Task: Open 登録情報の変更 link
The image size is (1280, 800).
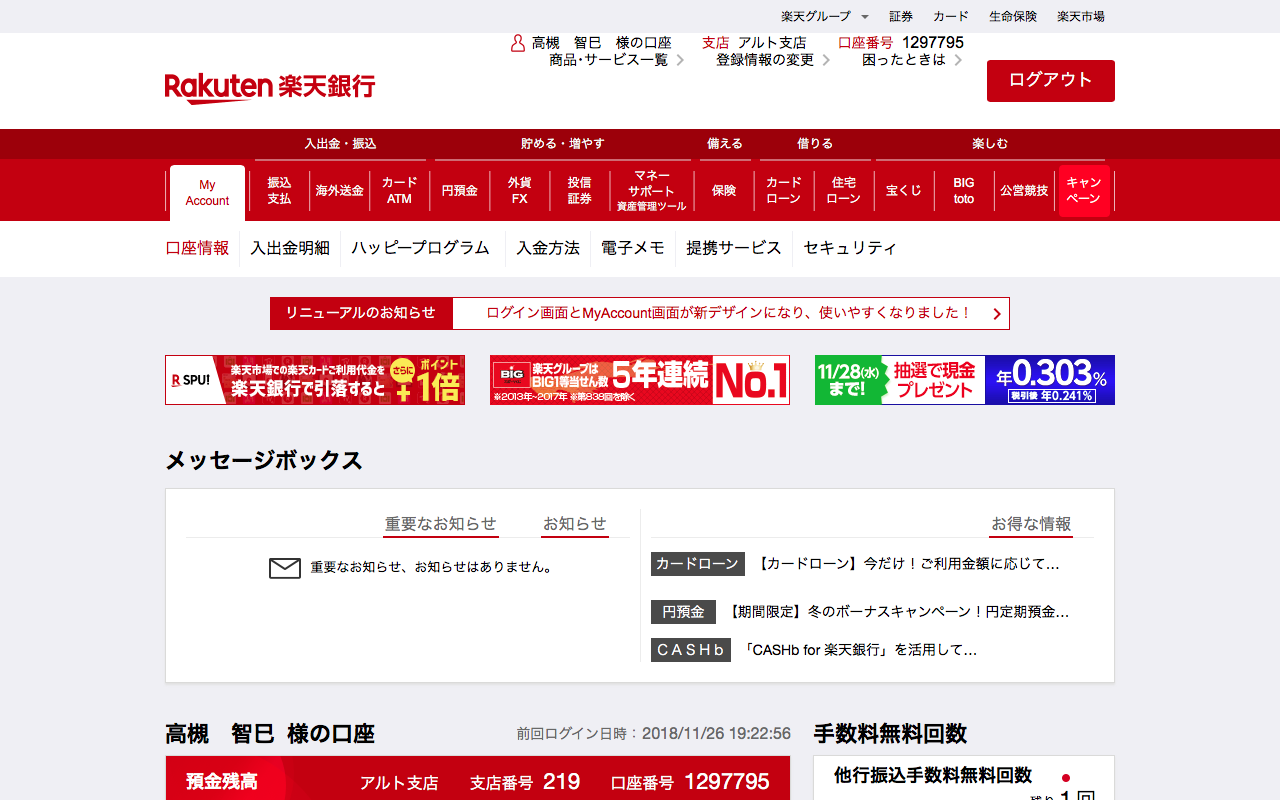Action: (773, 60)
